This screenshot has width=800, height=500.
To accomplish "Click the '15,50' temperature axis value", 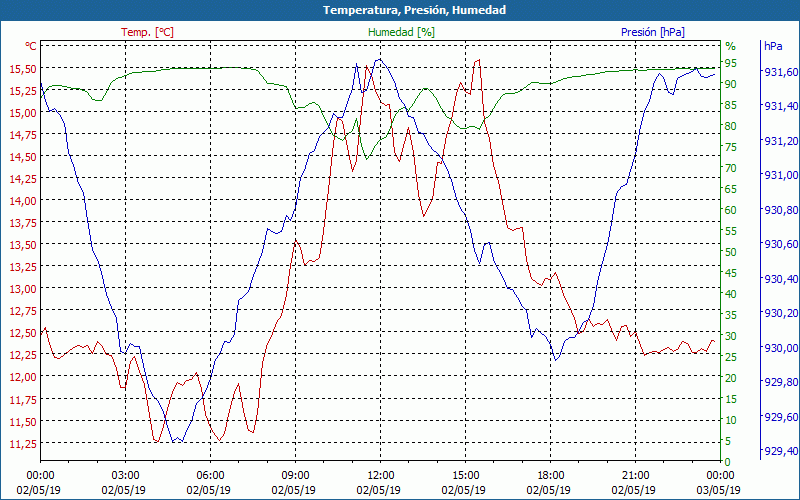I will (x=22, y=68).
